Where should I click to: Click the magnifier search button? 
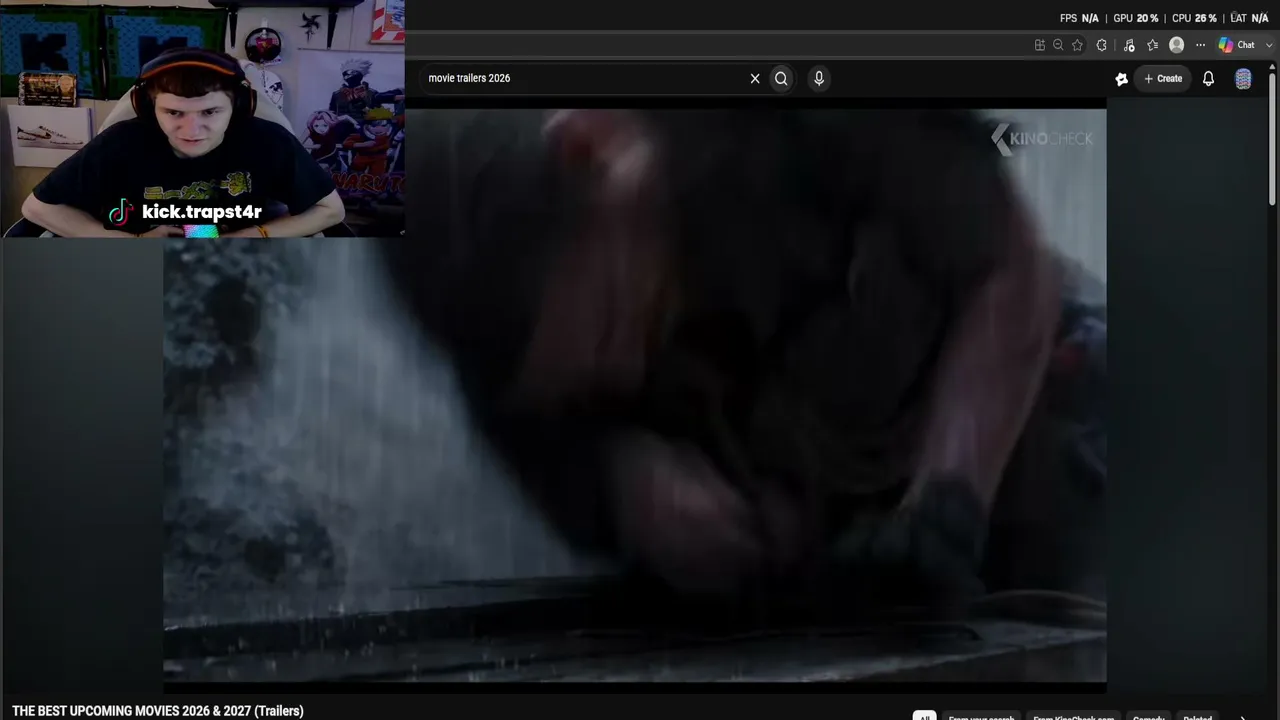[781, 78]
